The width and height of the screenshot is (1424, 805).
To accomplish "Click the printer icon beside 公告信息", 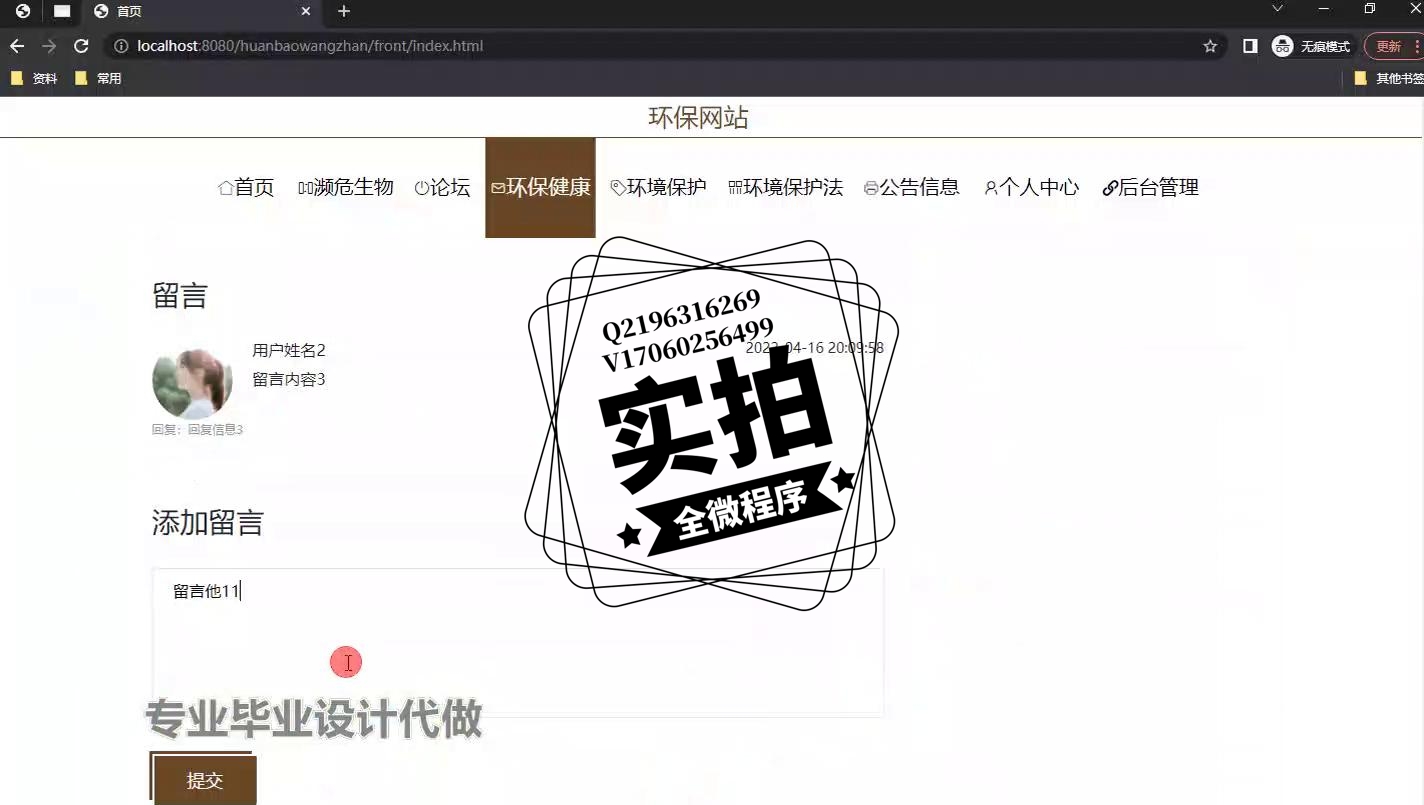I will point(871,188).
